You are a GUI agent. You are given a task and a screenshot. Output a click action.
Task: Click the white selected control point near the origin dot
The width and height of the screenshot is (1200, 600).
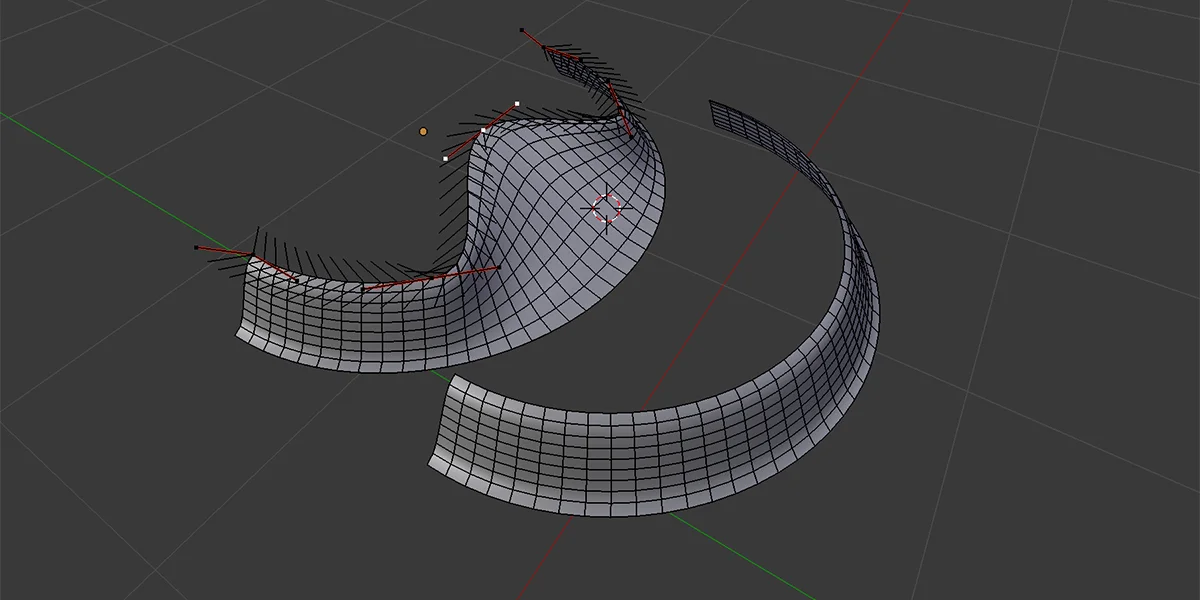point(444,158)
